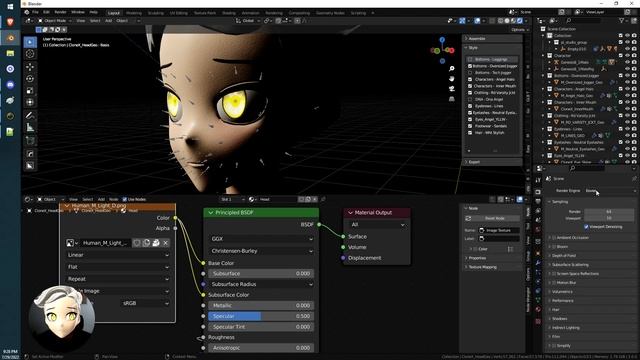This screenshot has height=360, width=640.
Task: Click the Metallic value slider
Action: click(x=261, y=306)
